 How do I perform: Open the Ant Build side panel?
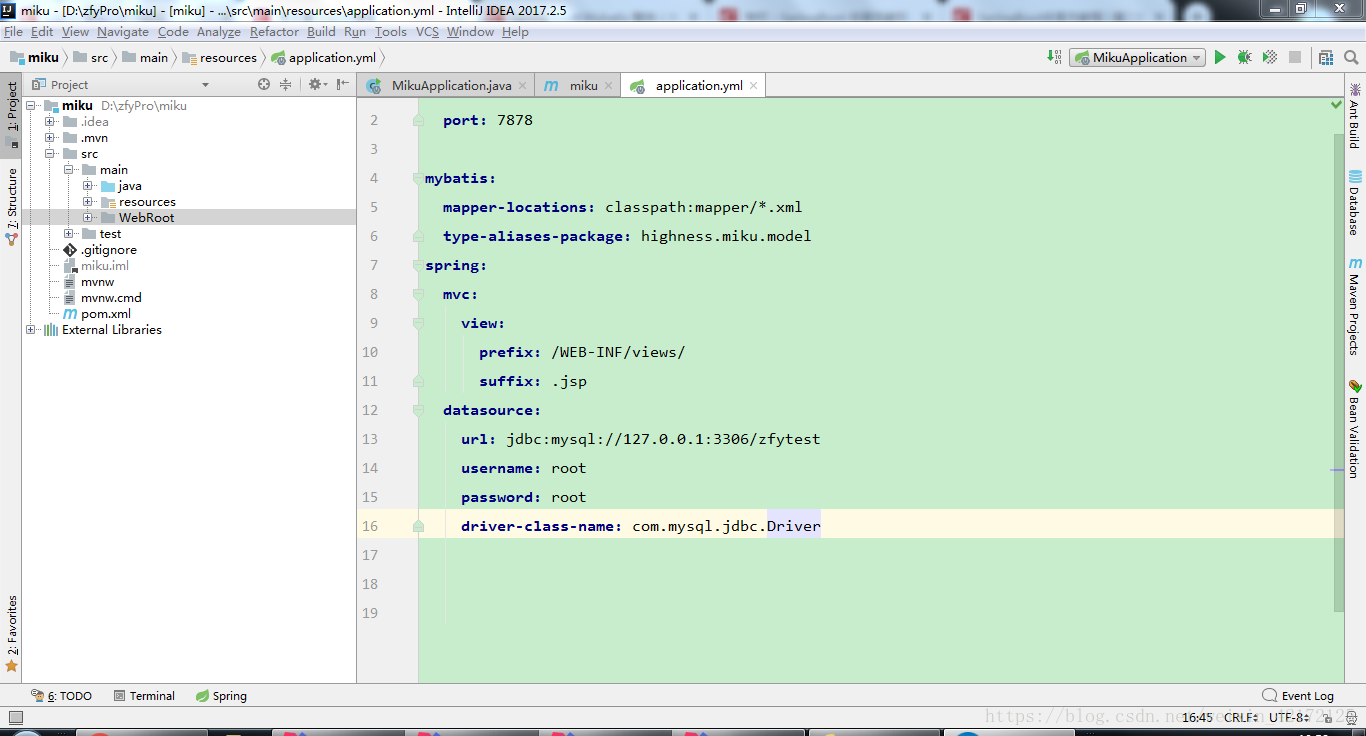pos(1355,116)
